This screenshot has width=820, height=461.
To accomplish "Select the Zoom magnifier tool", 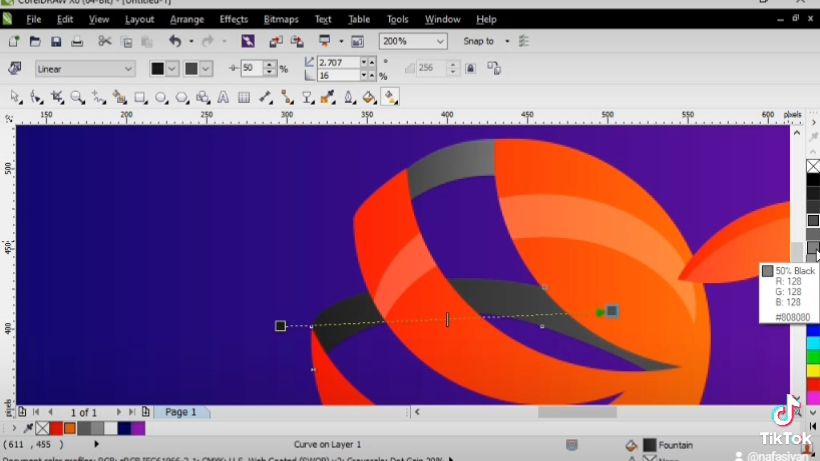I will (78, 97).
